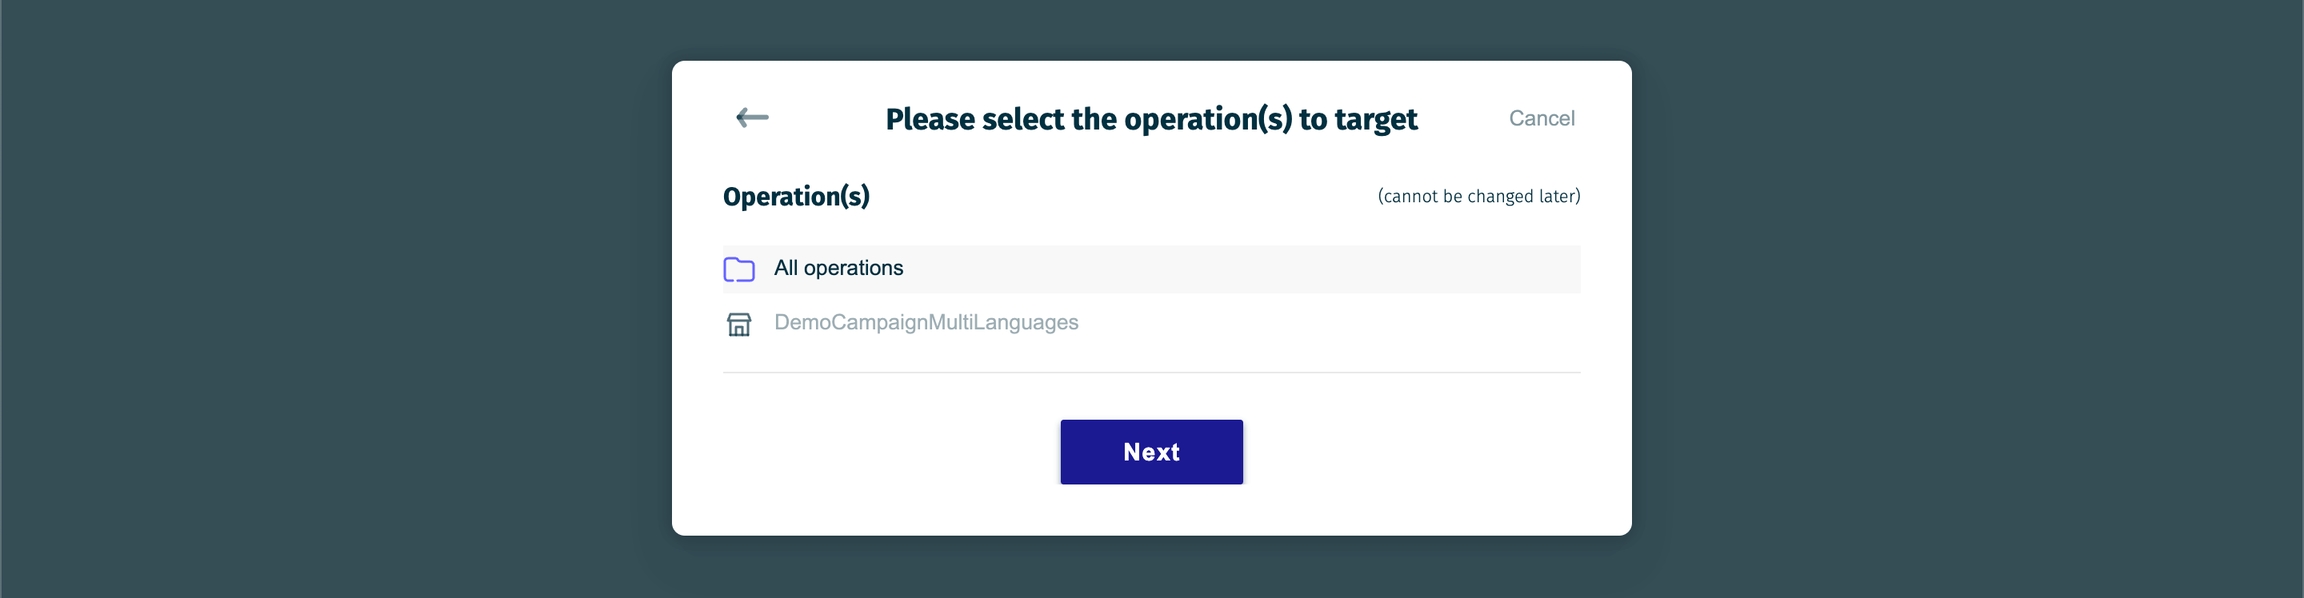
Task: Click the dark backdrop above the dialog
Action: 1151,28
